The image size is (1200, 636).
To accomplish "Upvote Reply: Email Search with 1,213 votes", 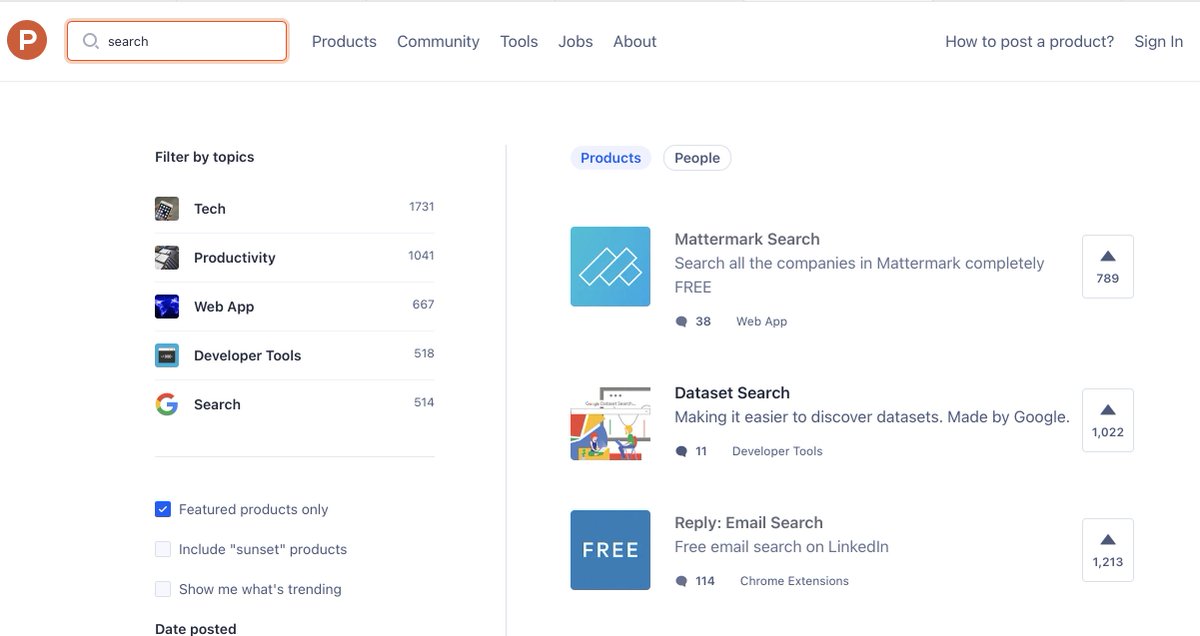I will tap(1108, 550).
